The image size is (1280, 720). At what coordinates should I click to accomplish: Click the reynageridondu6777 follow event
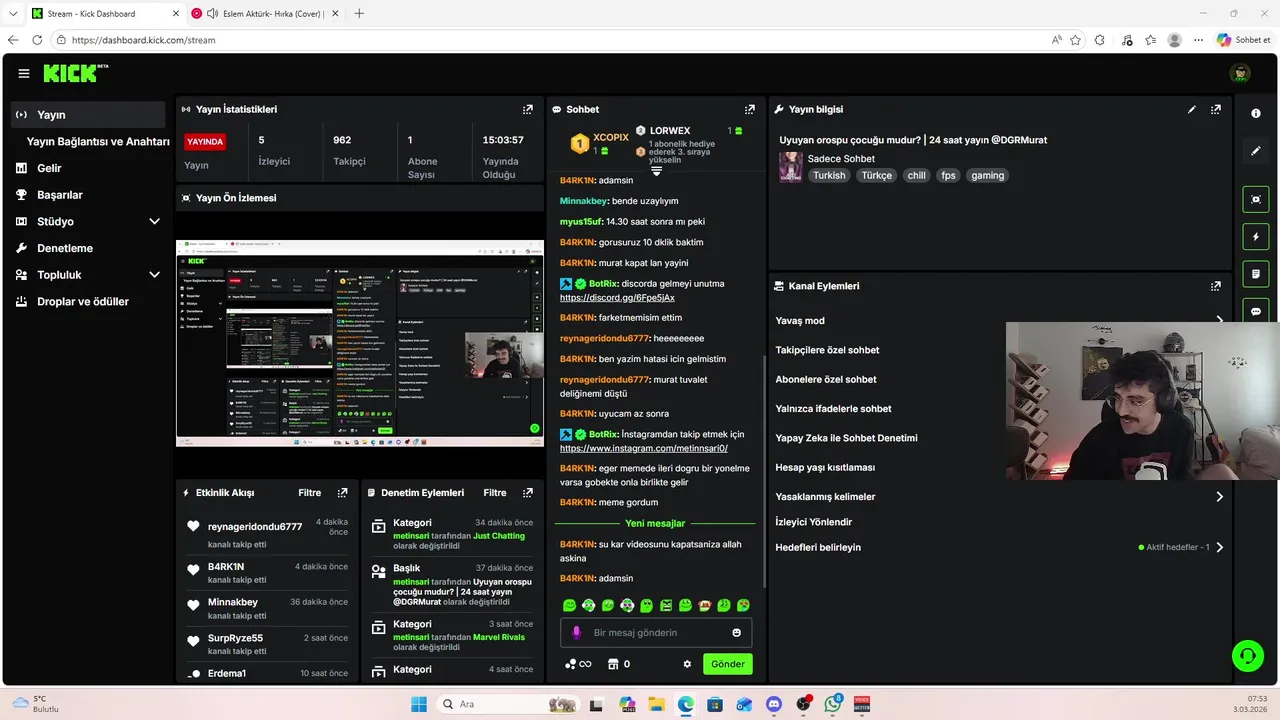tap(267, 535)
